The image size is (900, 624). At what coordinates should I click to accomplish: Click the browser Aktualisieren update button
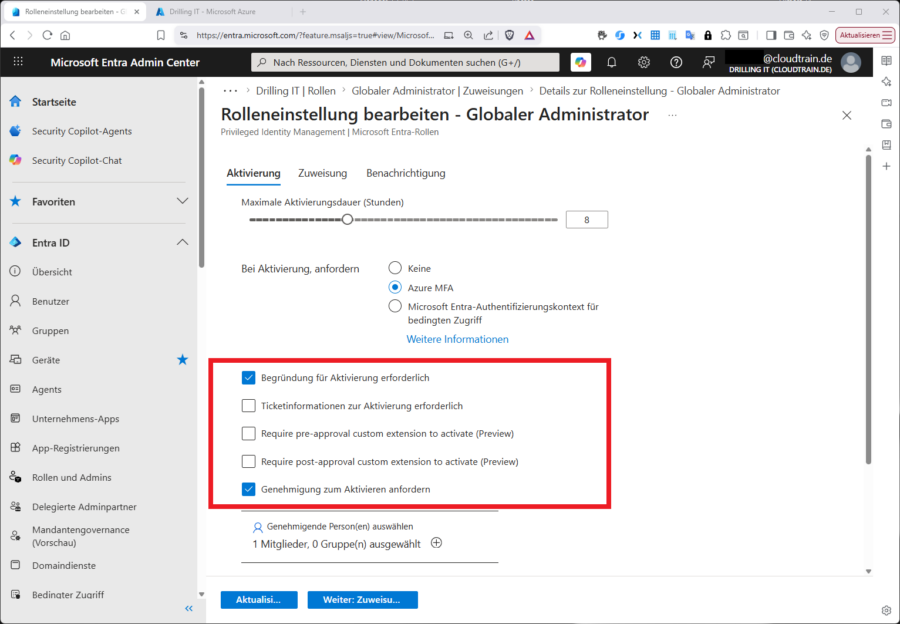[x=864, y=35]
